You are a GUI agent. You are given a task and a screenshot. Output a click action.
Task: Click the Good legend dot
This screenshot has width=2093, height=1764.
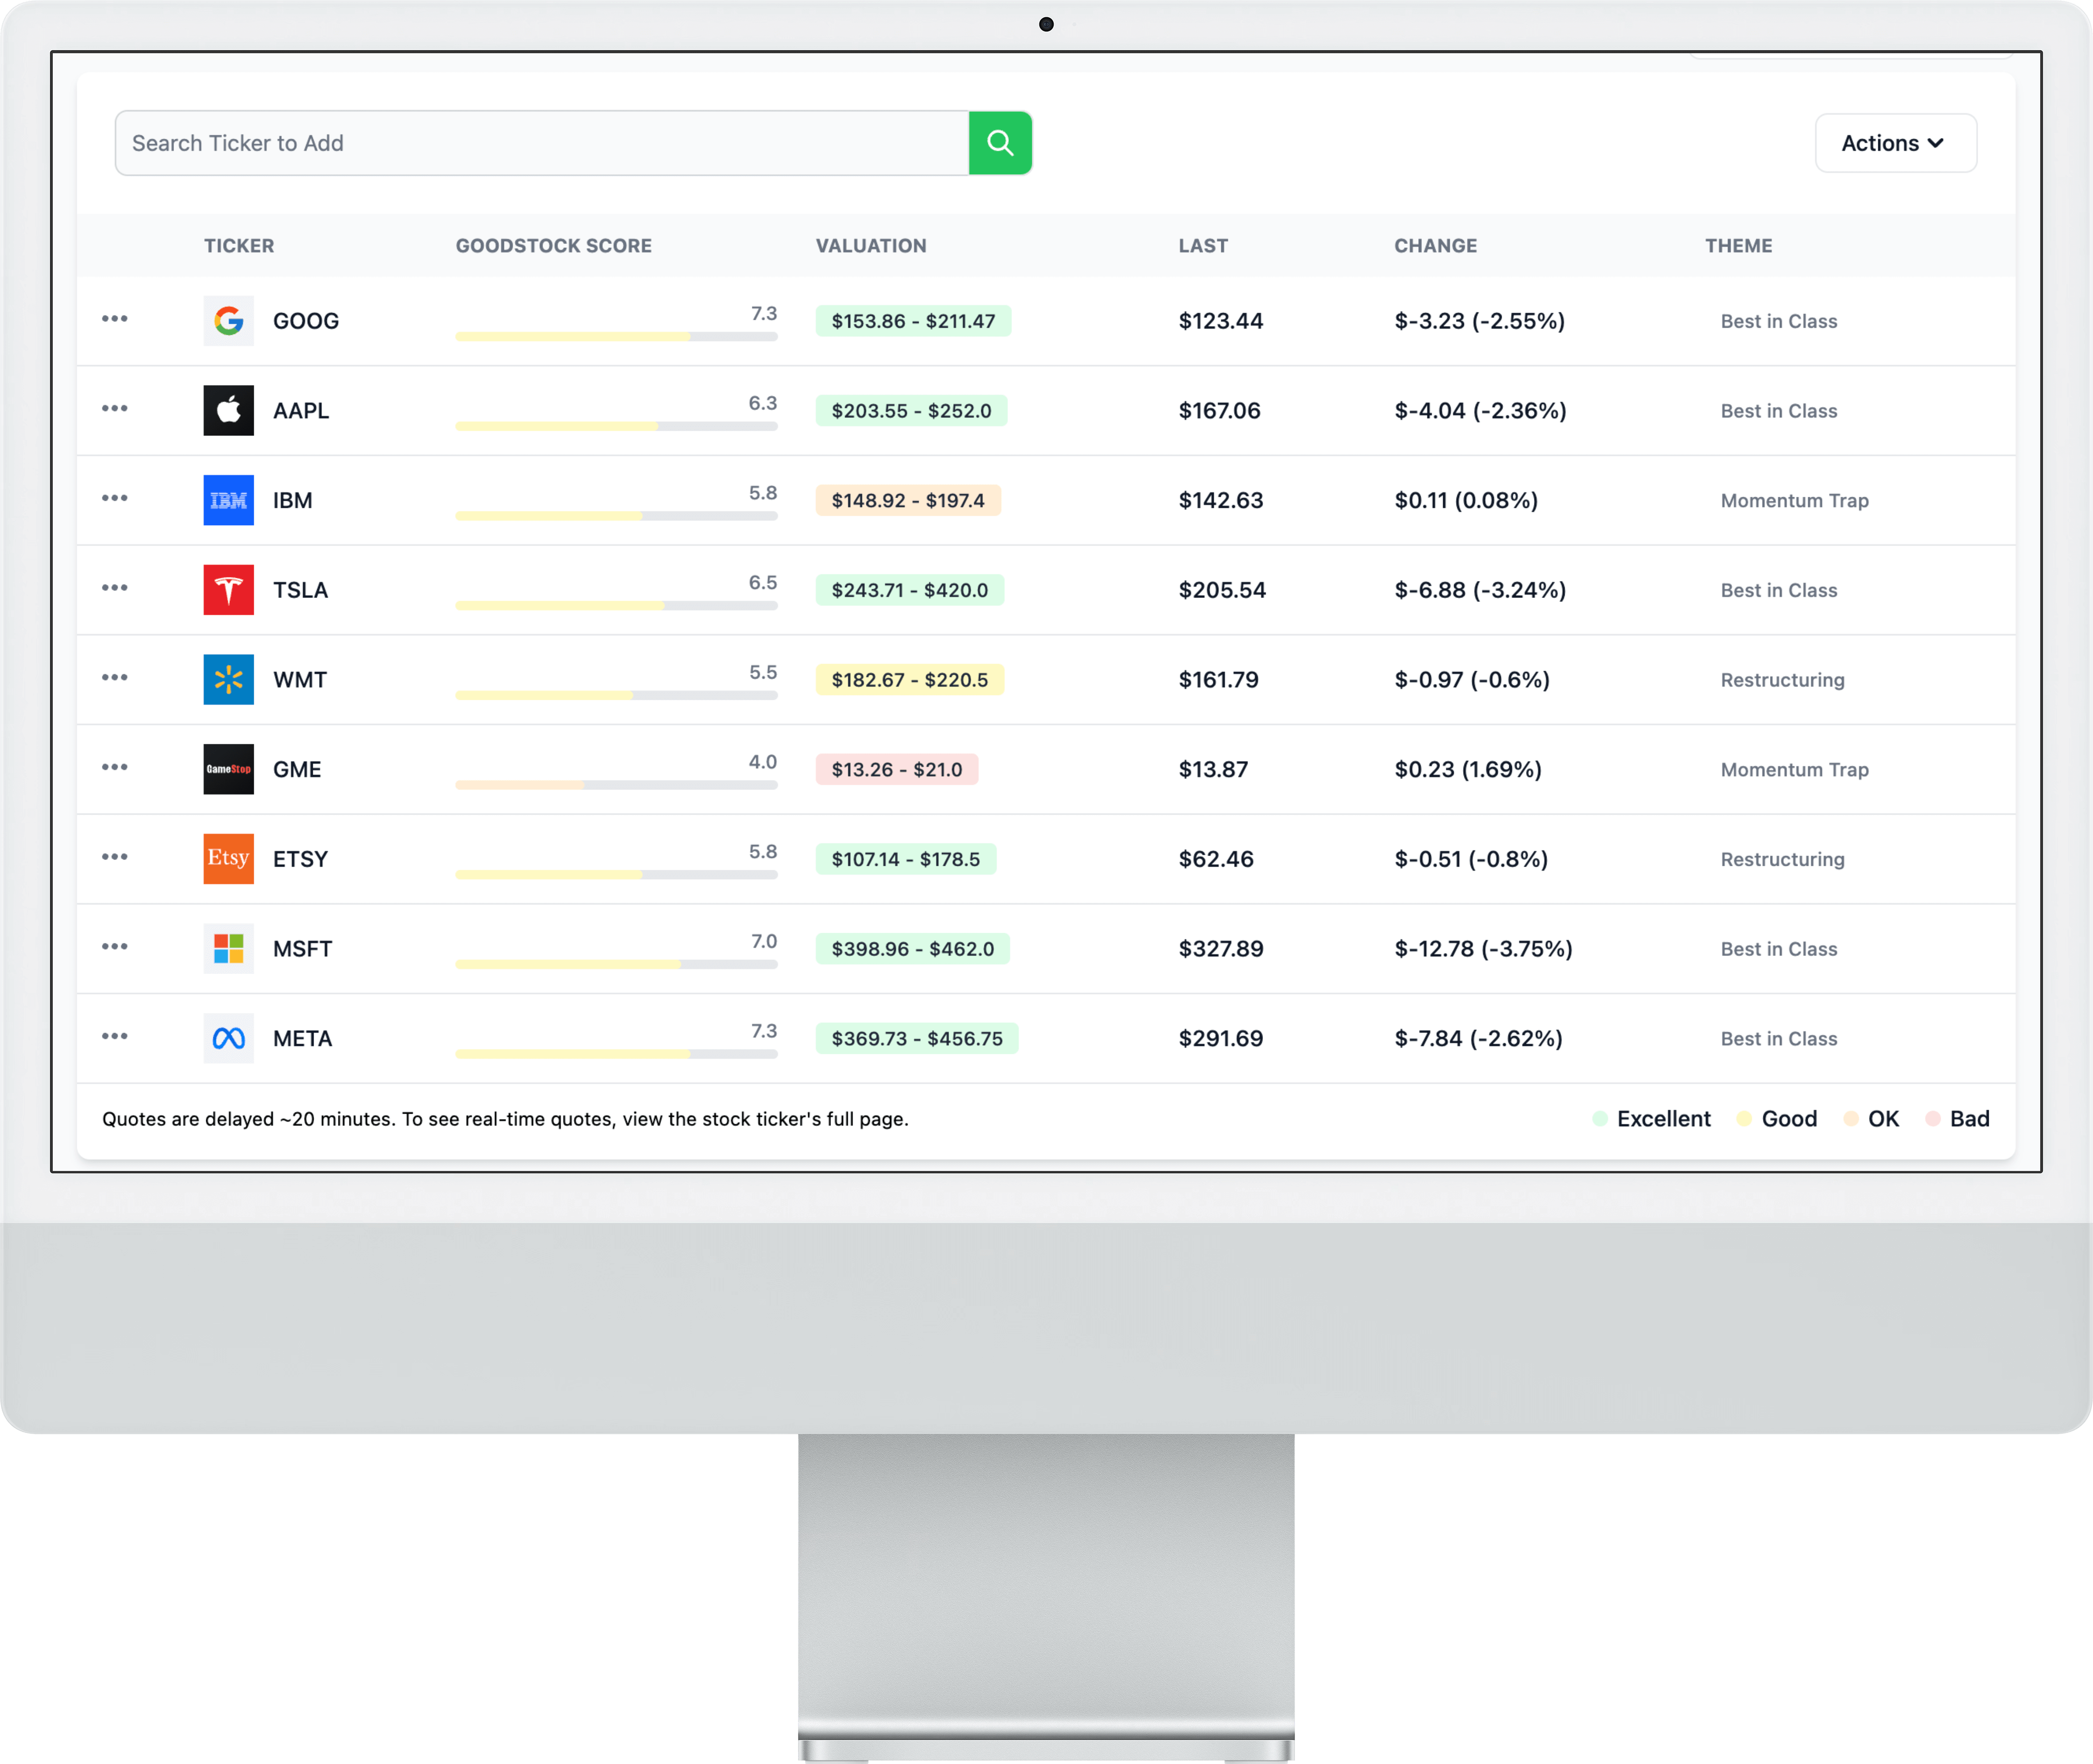(x=1744, y=1119)
